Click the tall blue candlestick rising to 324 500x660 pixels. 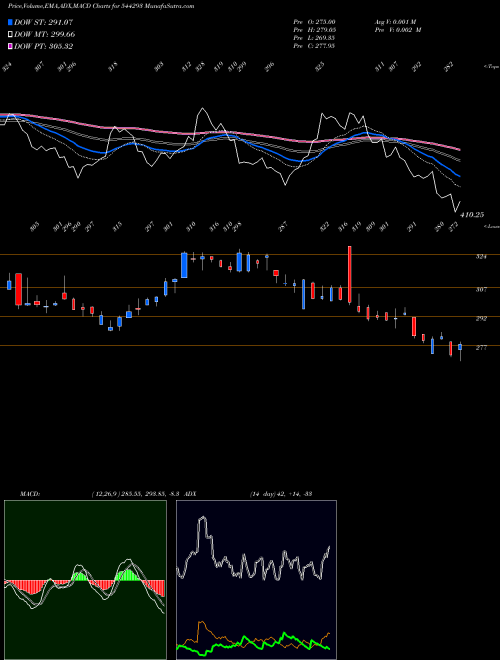coord(184,265)
